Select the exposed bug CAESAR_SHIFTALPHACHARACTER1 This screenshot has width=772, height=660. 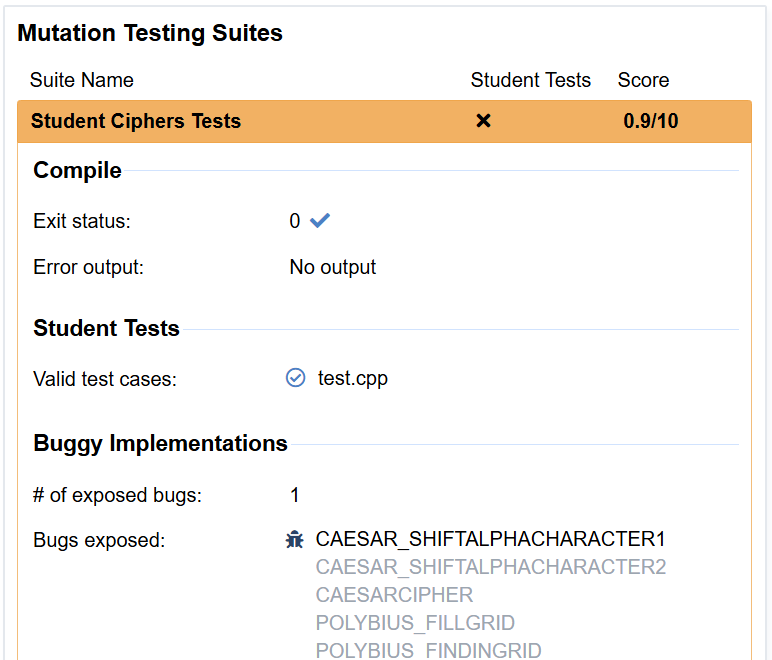click(x=490, y=539)
